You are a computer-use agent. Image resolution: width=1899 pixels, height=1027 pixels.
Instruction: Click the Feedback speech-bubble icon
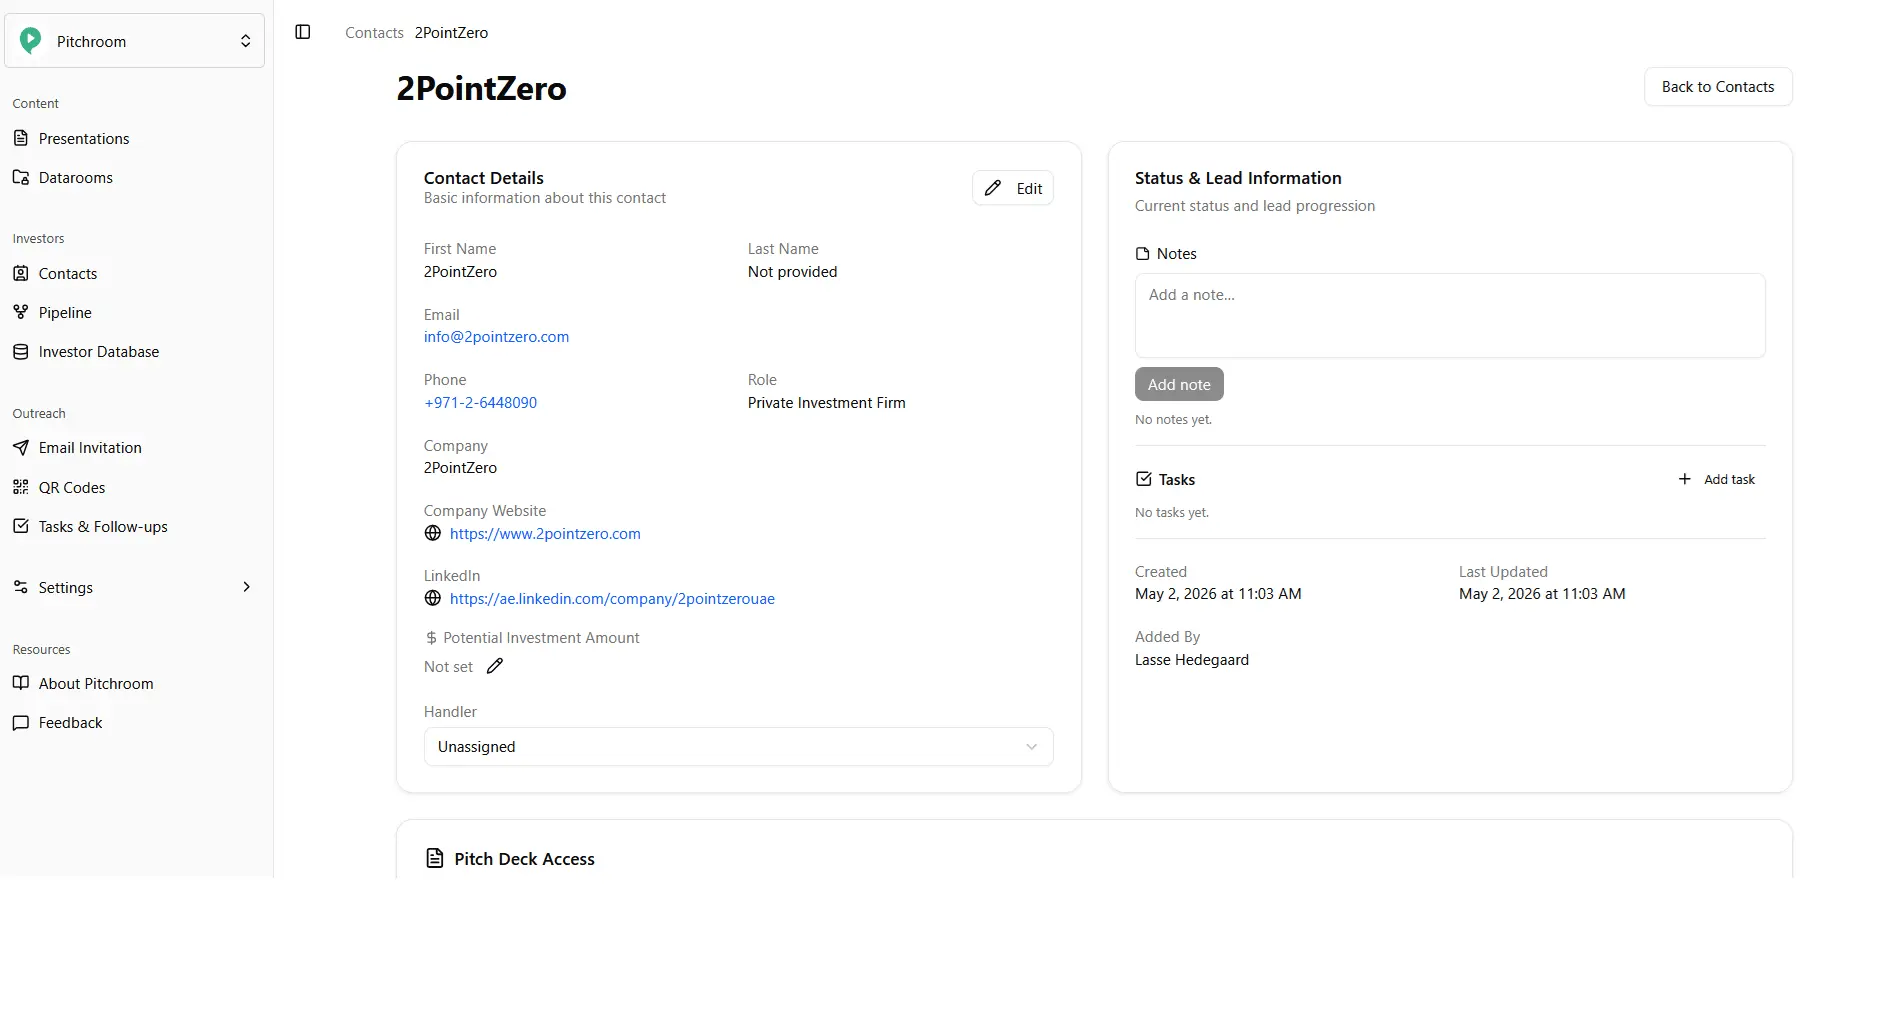(21, 722)
